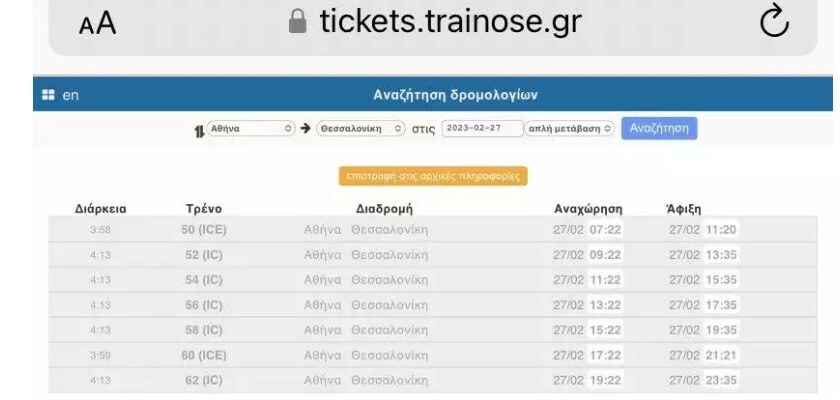Tap the AA text size icon
Image resolution: width=840 pixels, height=400 pixels.
pos(97,25)
